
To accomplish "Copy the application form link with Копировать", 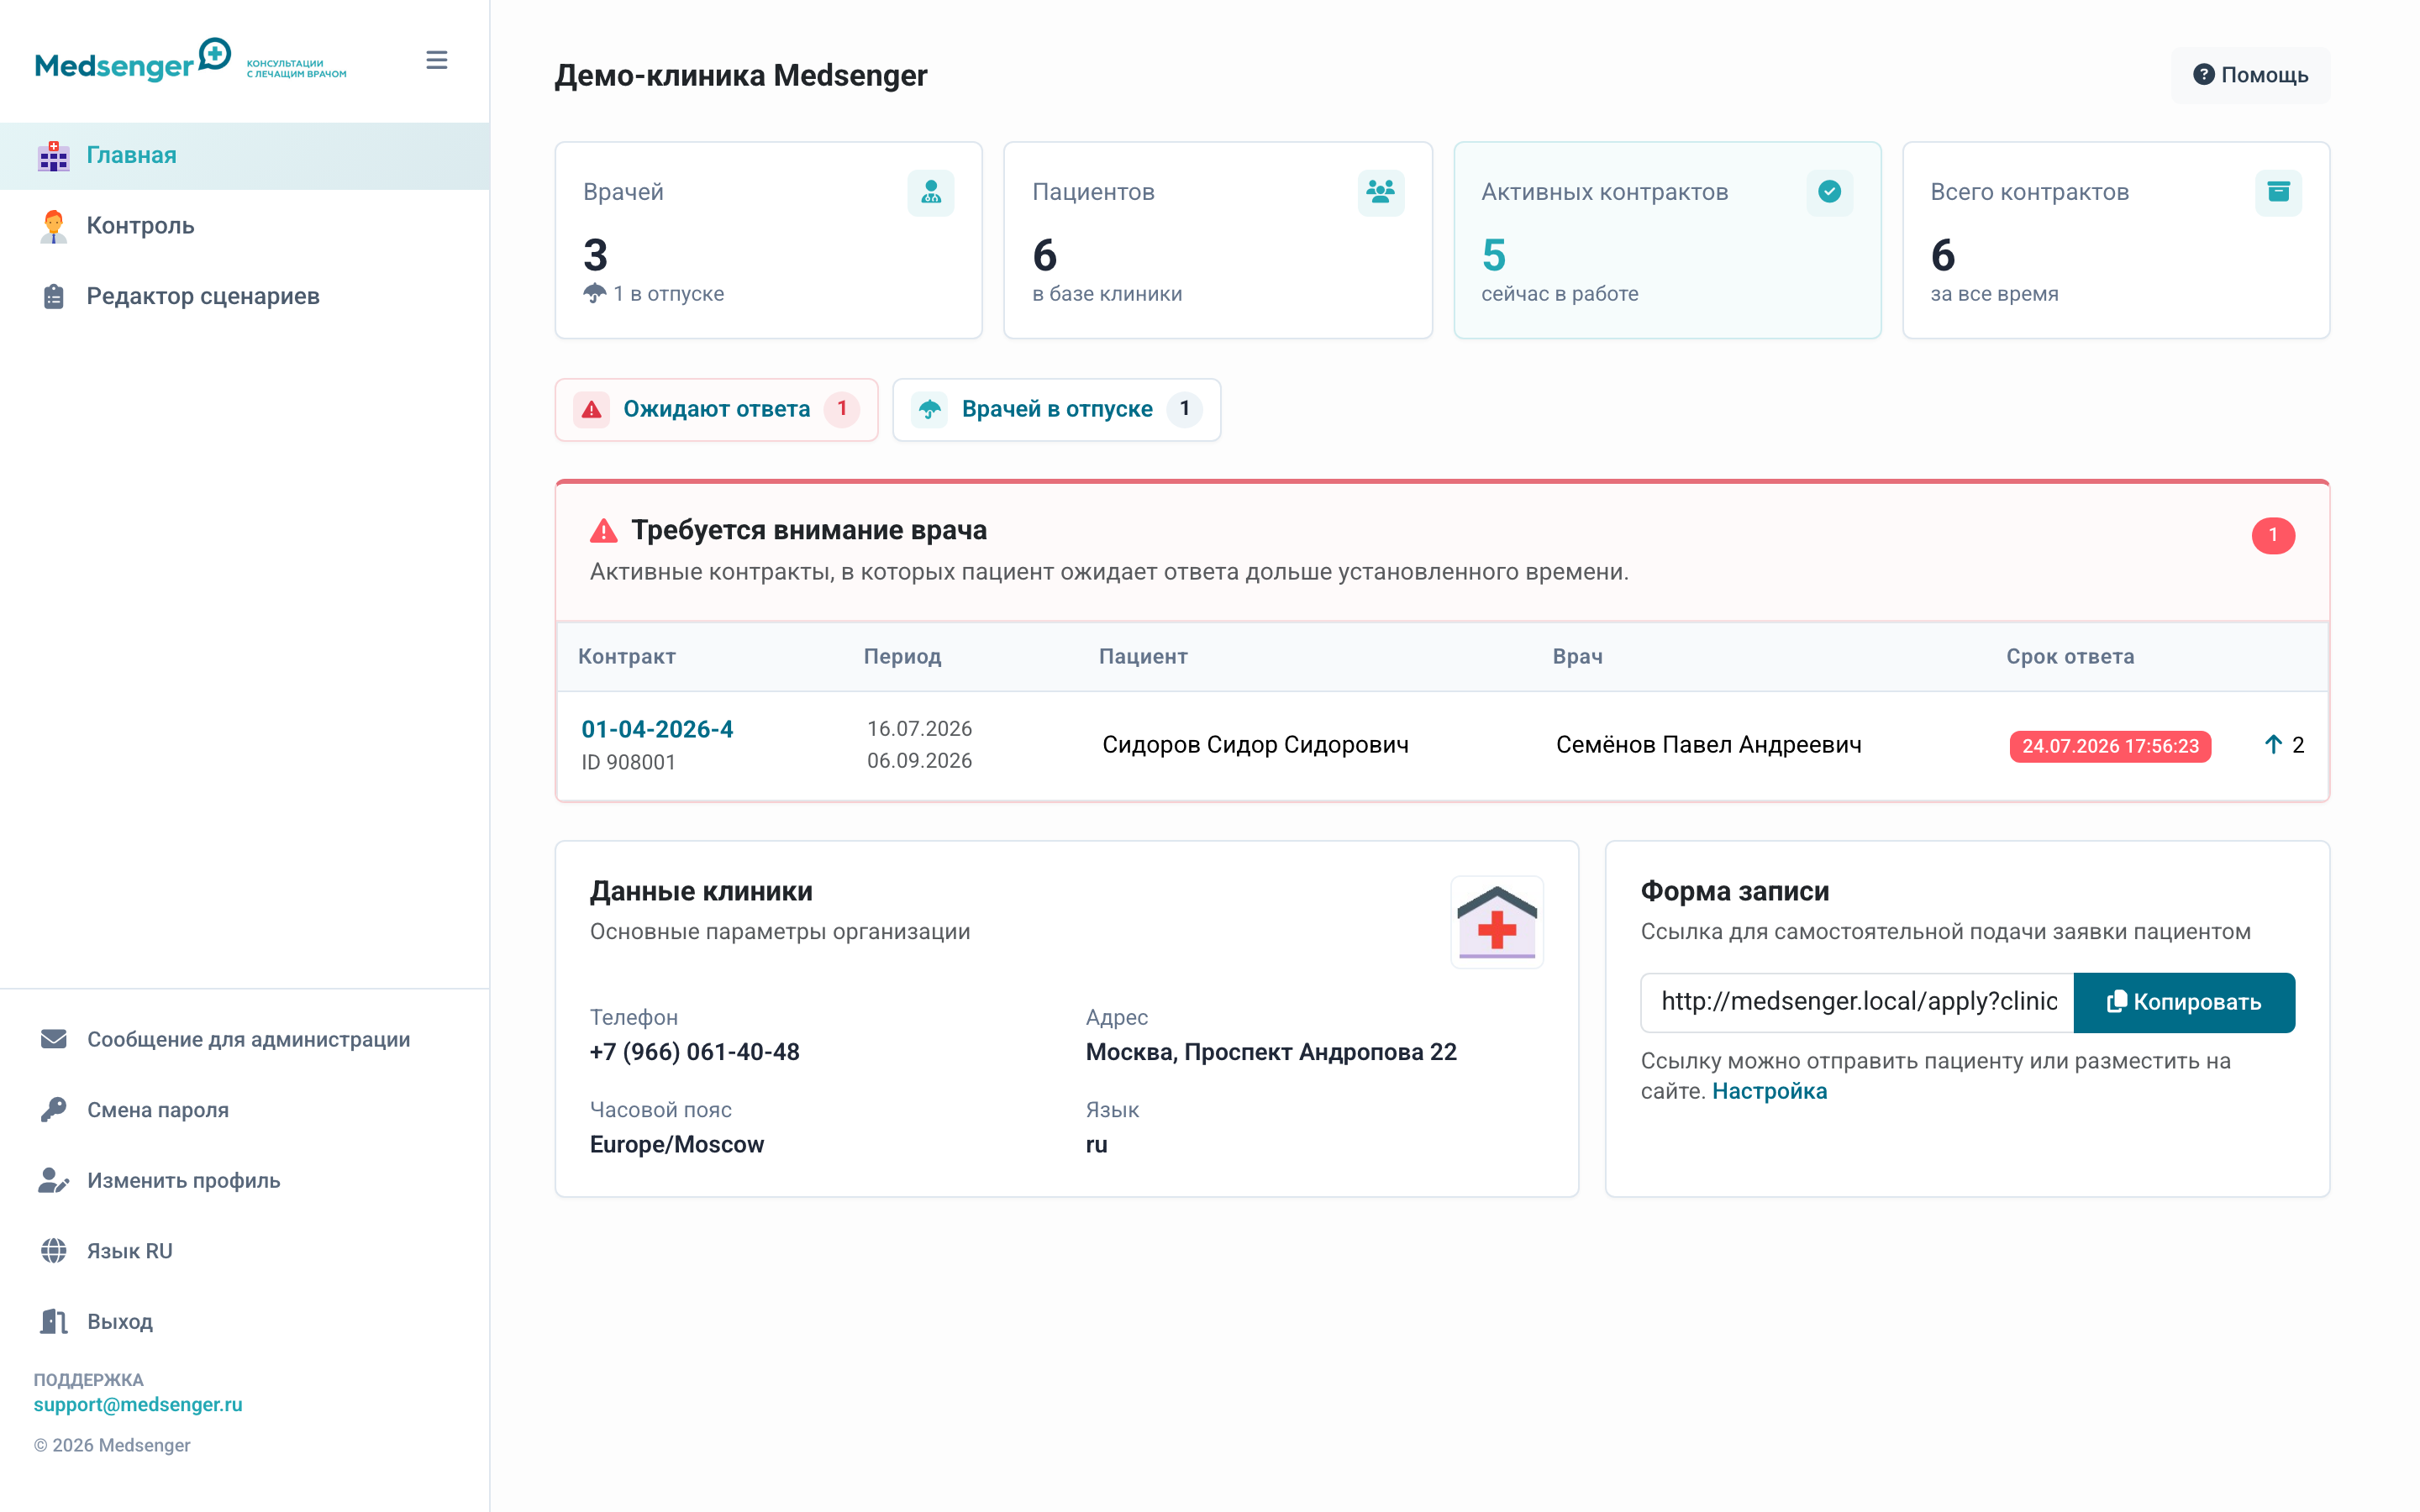I will (2184, 1002).
